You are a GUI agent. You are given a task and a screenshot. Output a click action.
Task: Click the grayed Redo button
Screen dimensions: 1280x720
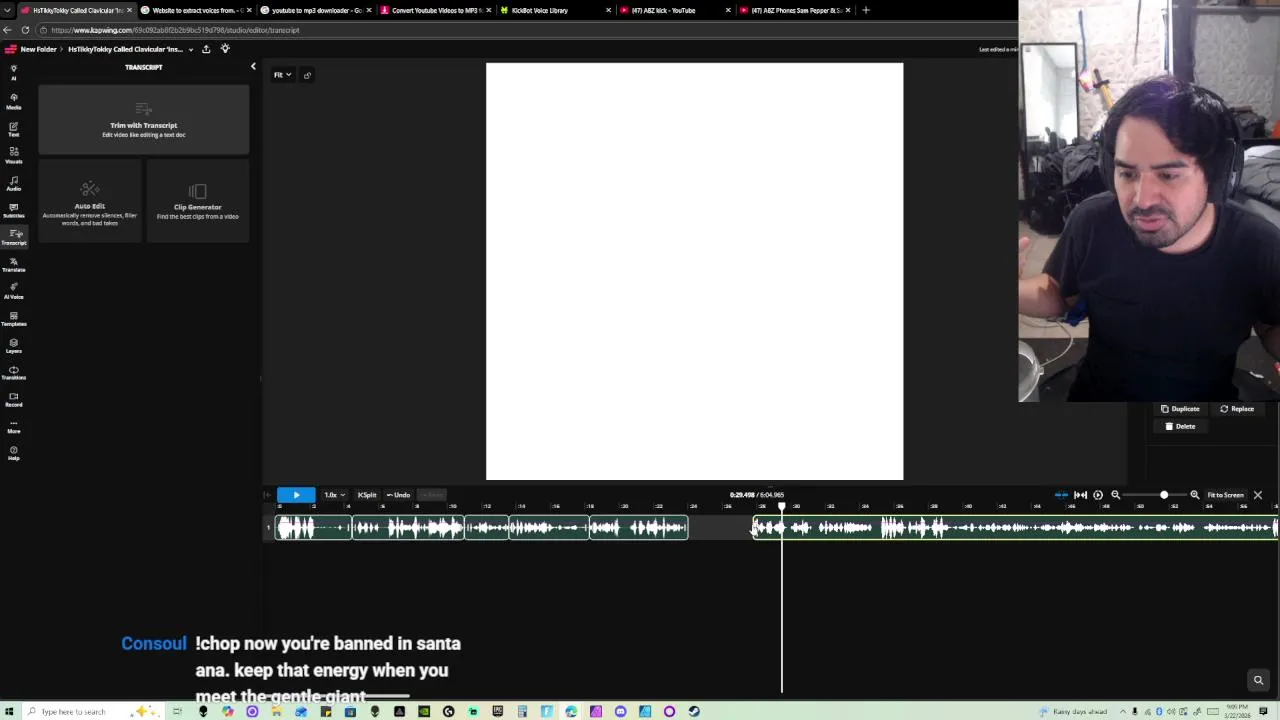pos(431,495)
